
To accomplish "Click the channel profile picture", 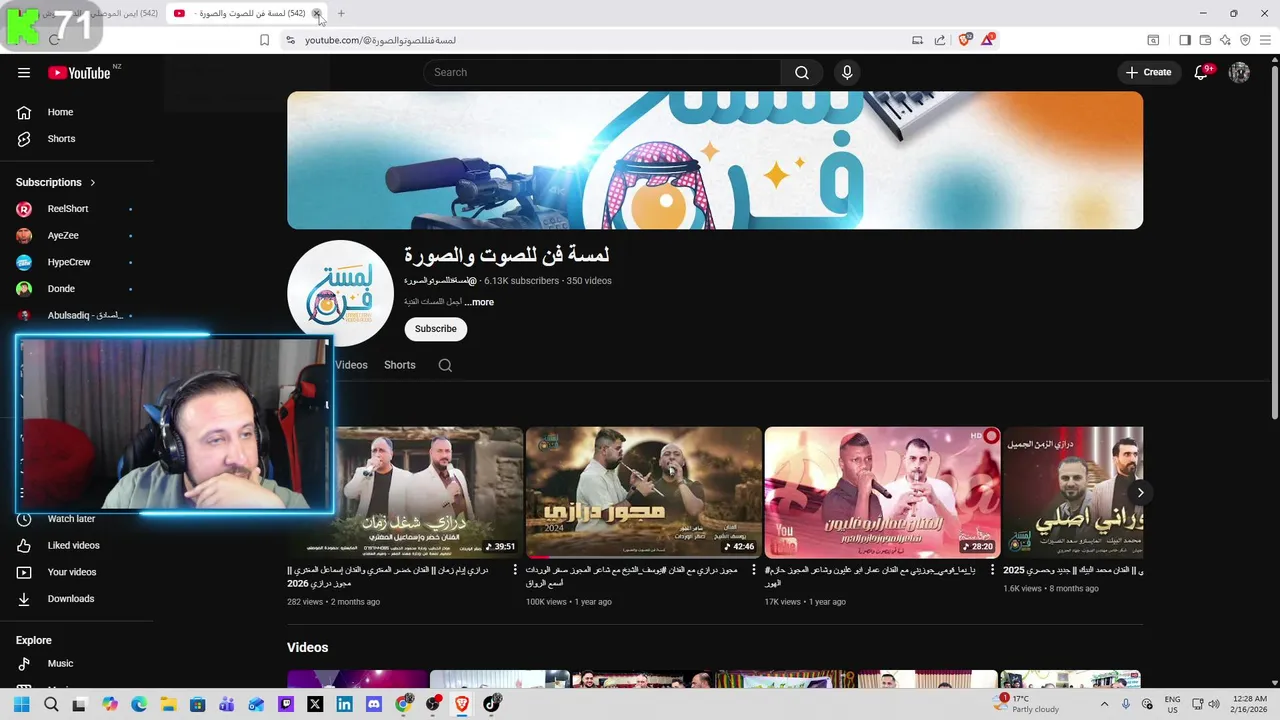I will click(340, 293).
